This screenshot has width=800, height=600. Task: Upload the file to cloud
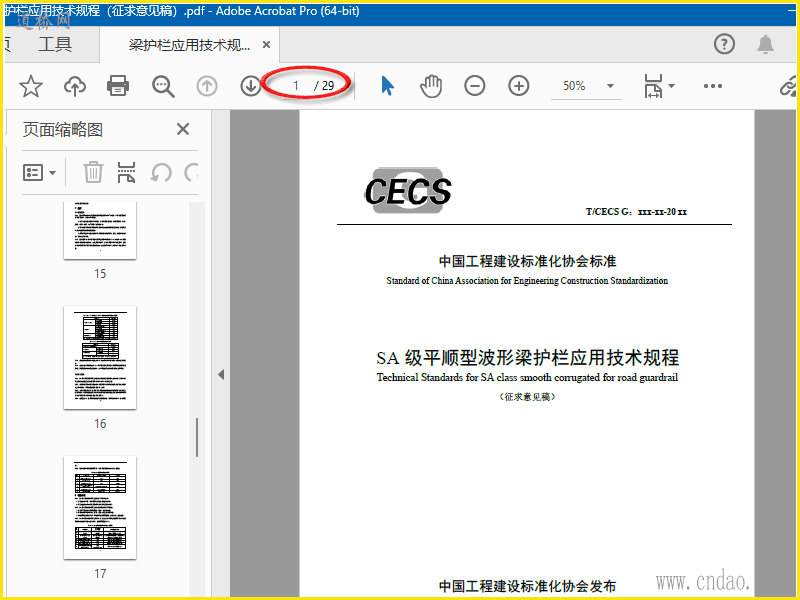click(x=74, y=86)
